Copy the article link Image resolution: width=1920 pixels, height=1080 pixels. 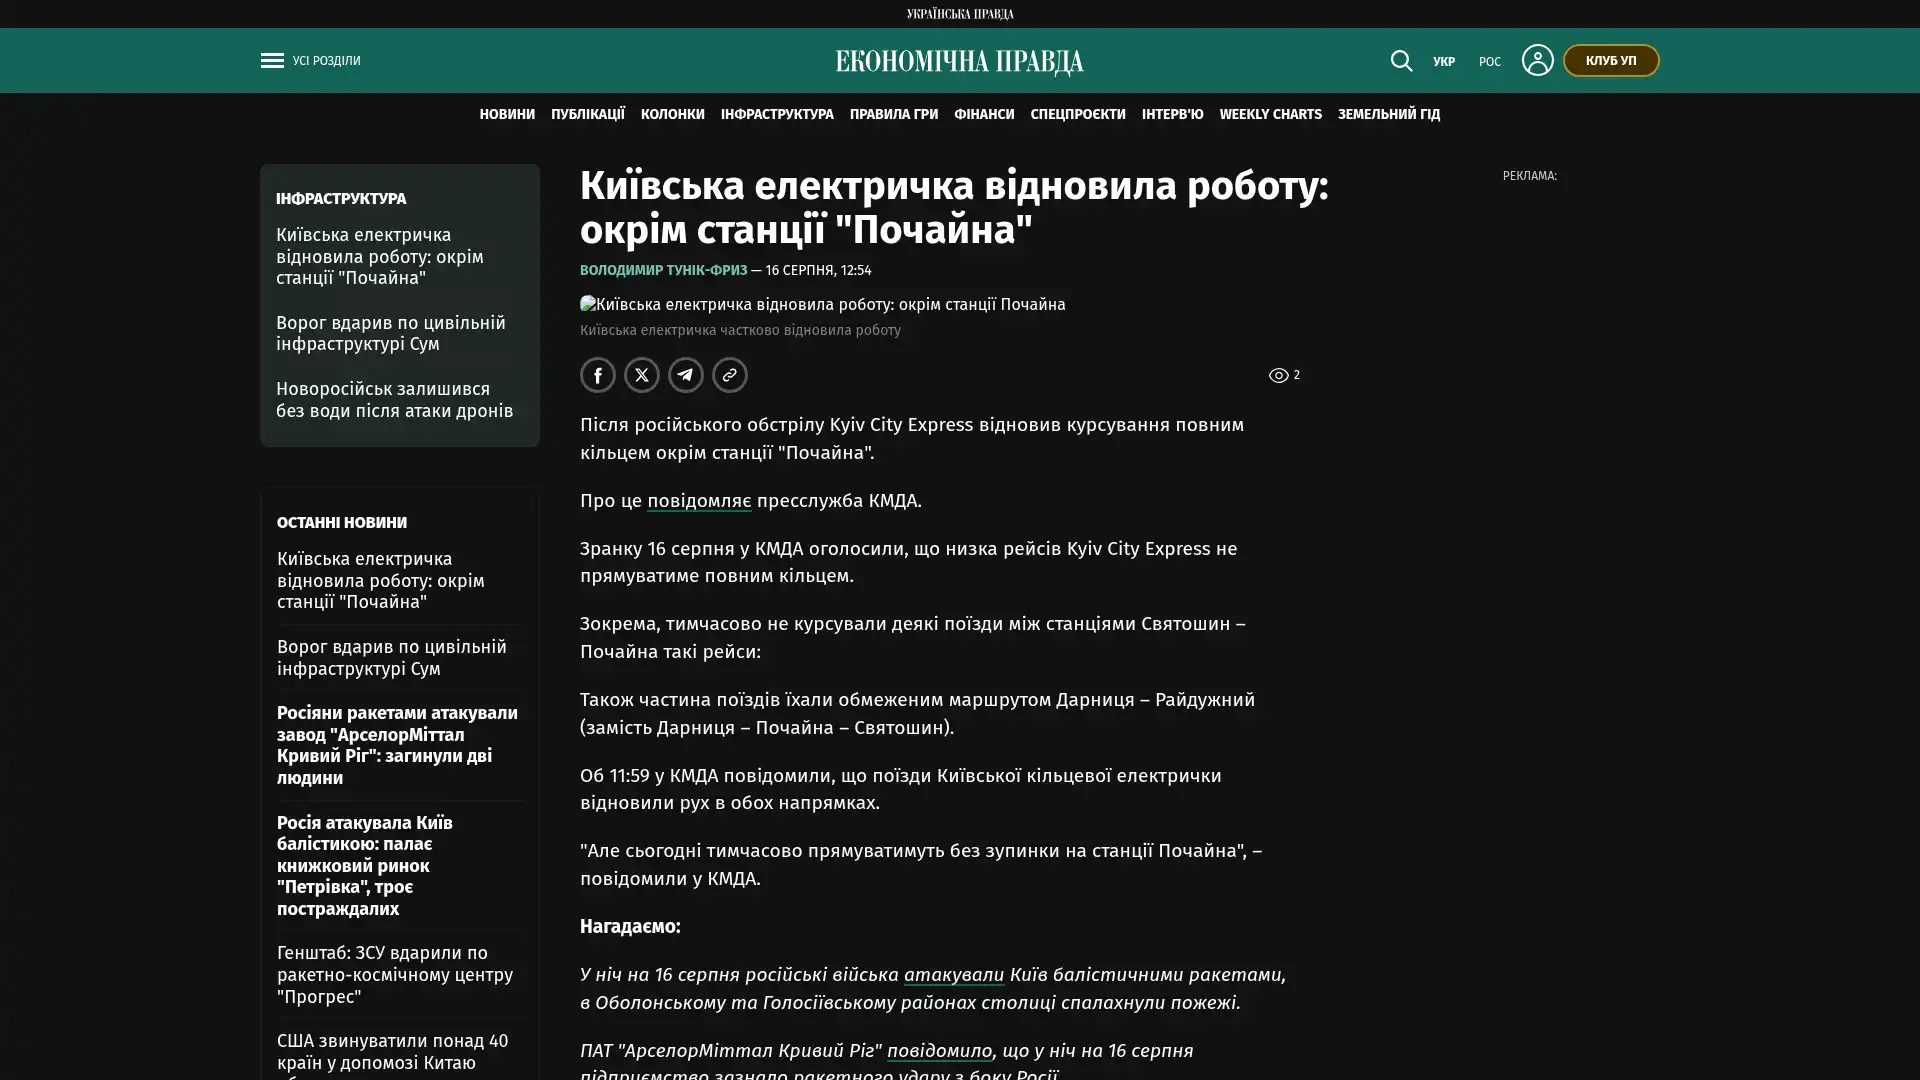pyautogui.click(x=730, y=375)
